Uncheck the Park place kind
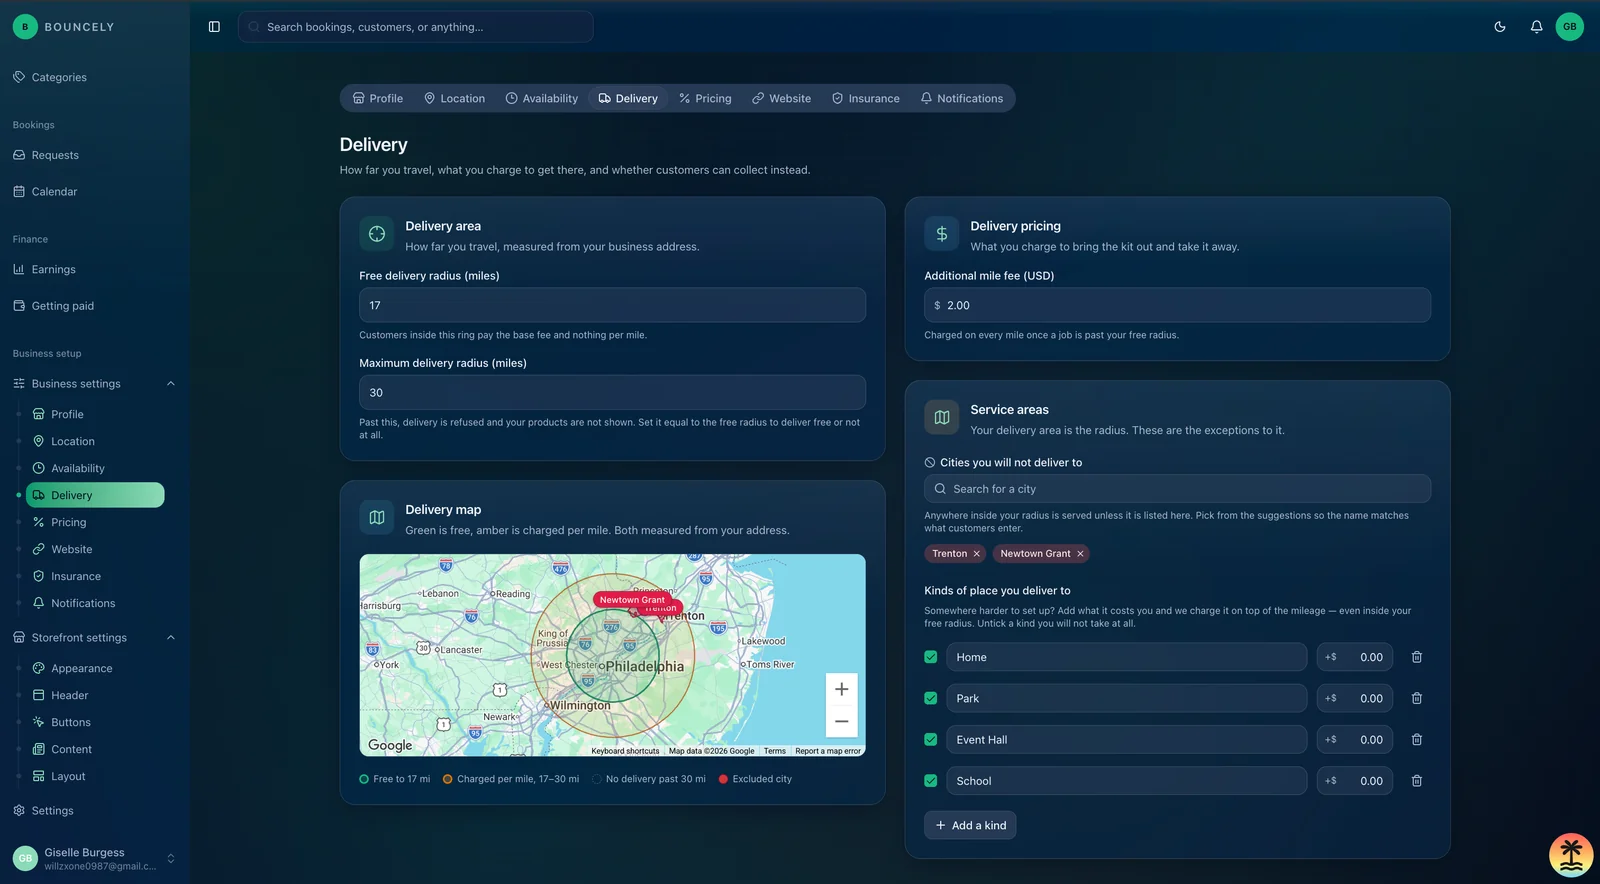 [x=931, y=698]
